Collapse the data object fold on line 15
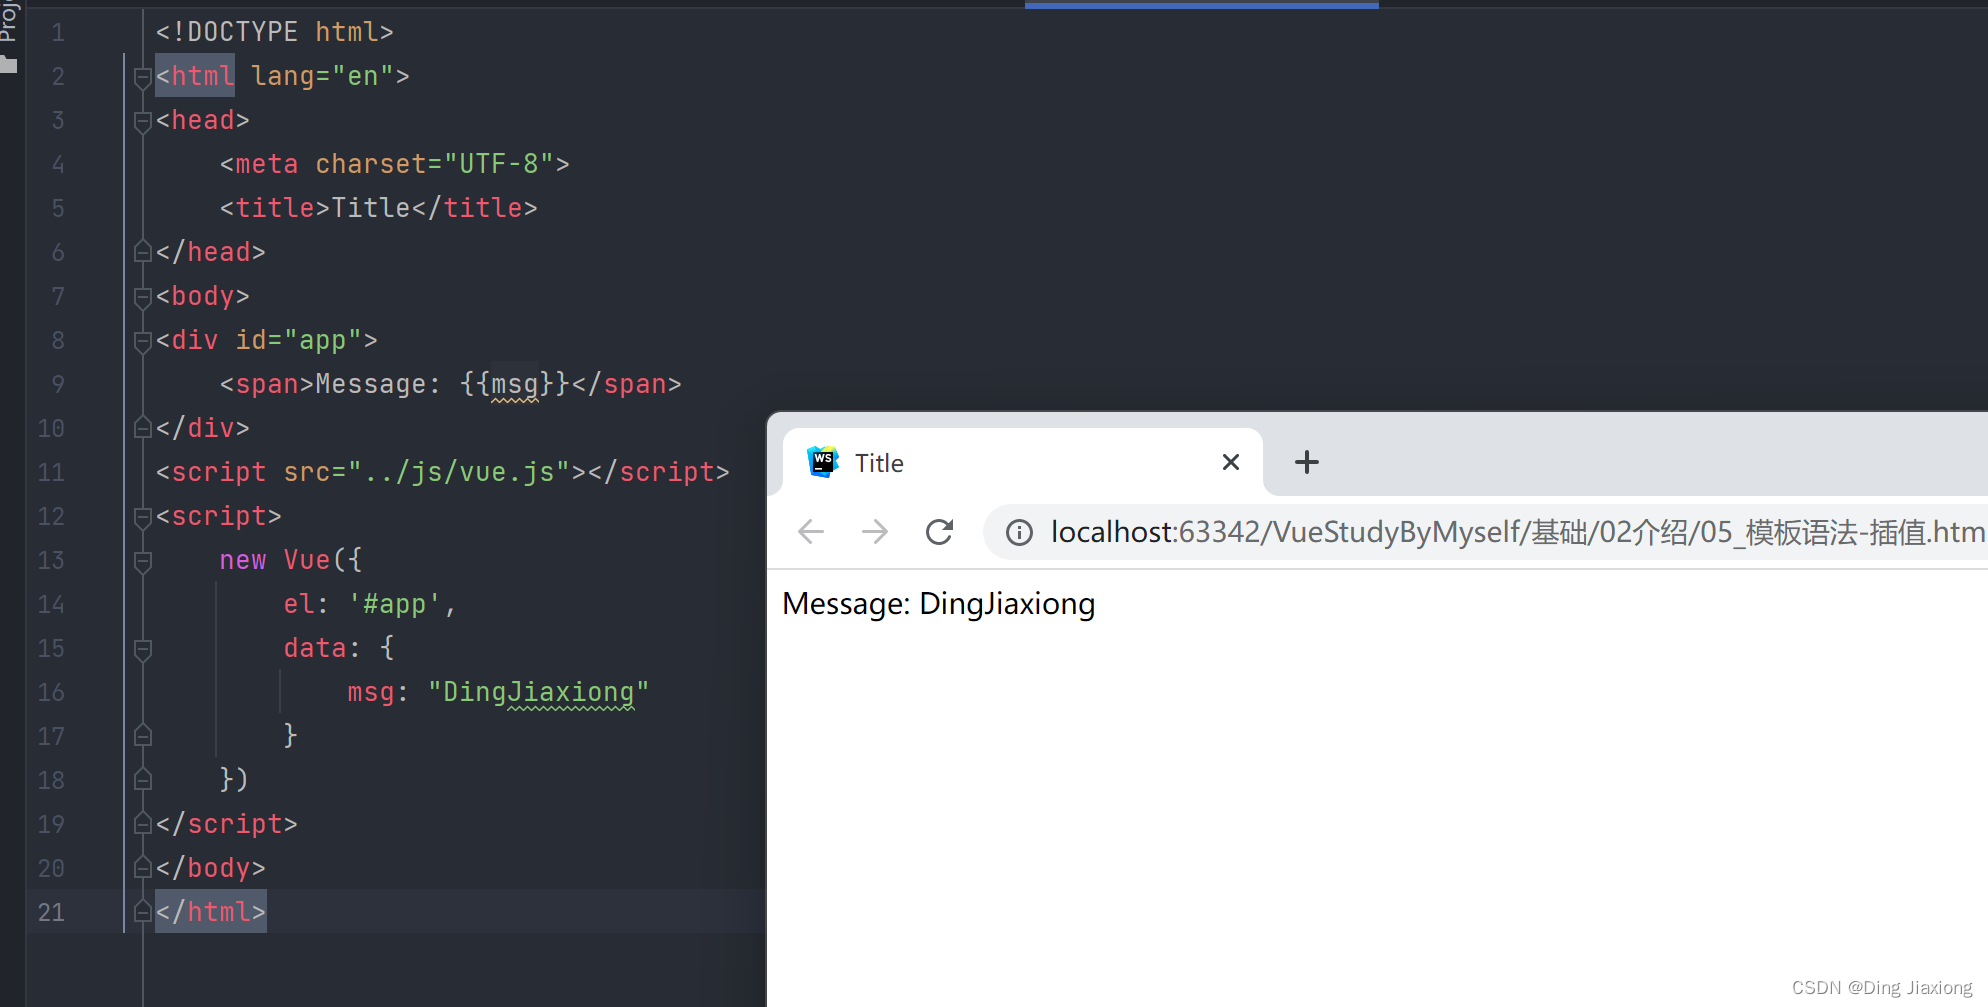This screenshot has width=1988, height=1007. click(x=143, y=649)
